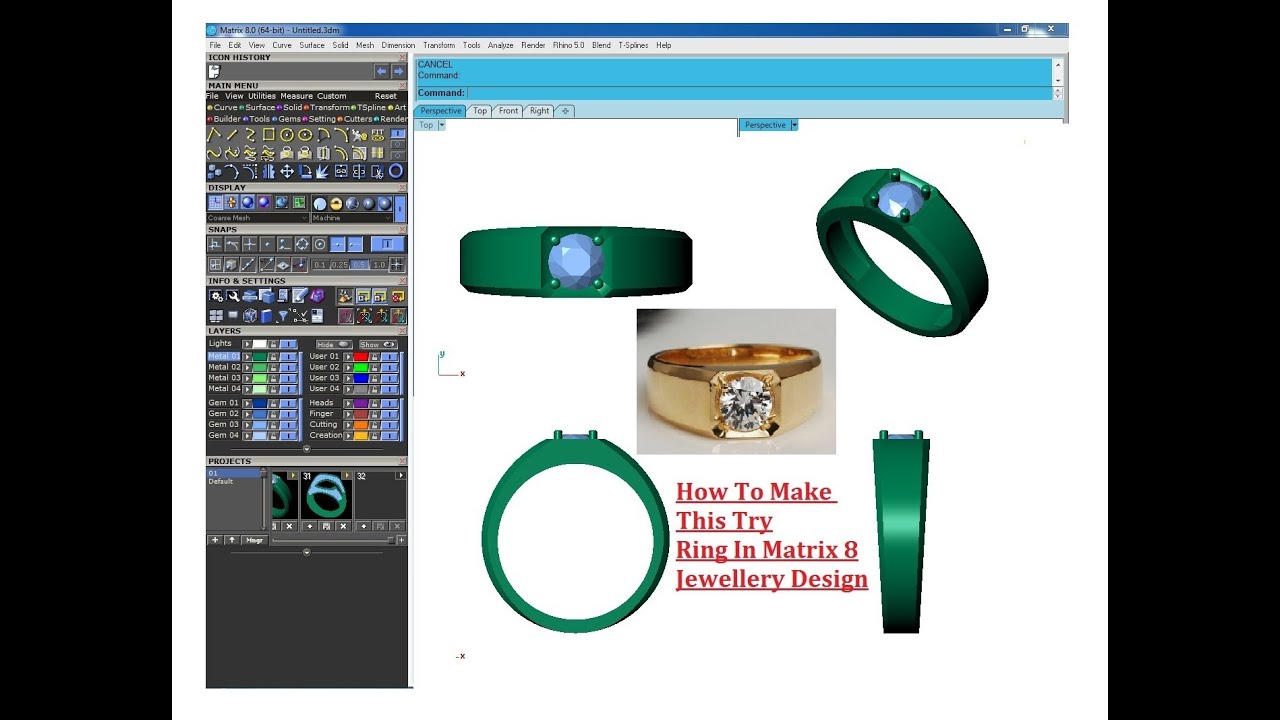
Task: Click the boolean cubes icon
Action: (215, 171)
